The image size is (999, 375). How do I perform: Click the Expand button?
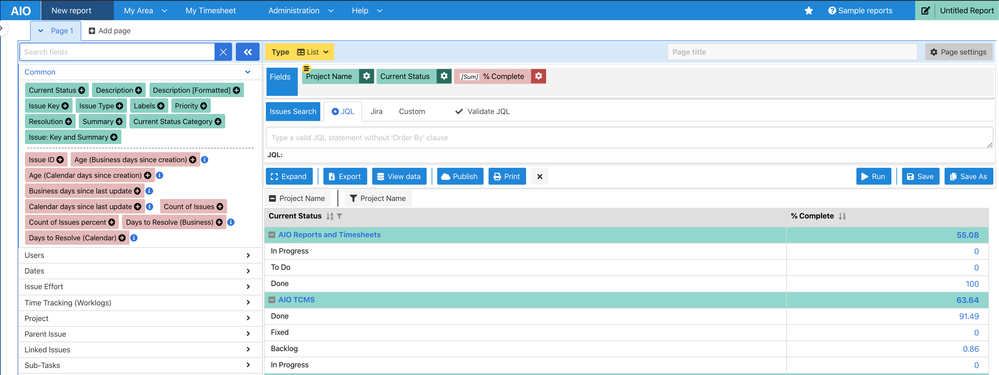tap(289, 176)
